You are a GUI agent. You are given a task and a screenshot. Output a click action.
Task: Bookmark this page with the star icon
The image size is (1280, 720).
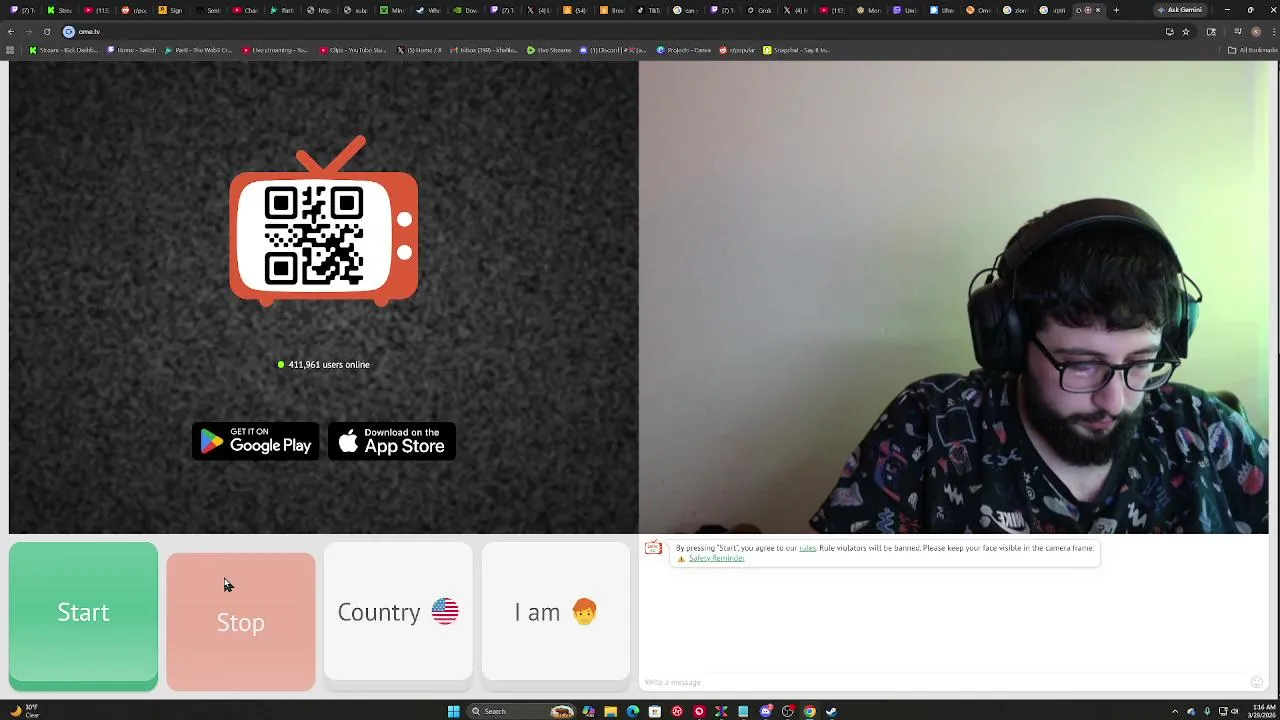click(x=1186, y=32)
